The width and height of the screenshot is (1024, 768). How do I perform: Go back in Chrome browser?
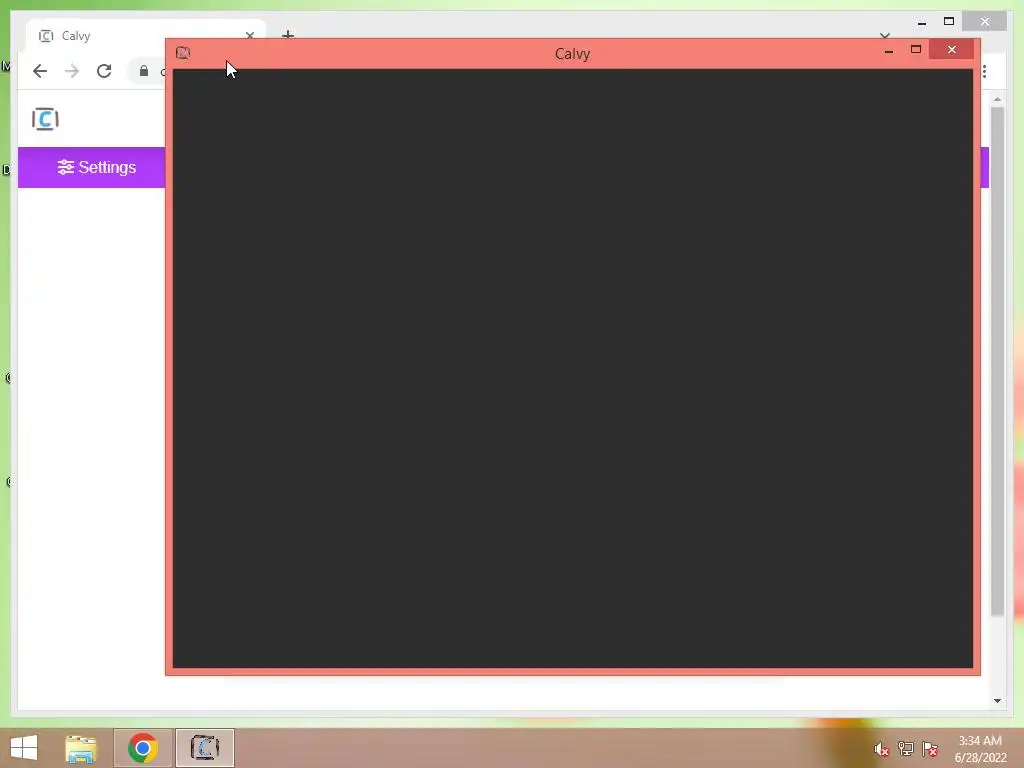[x=40, y=71]
